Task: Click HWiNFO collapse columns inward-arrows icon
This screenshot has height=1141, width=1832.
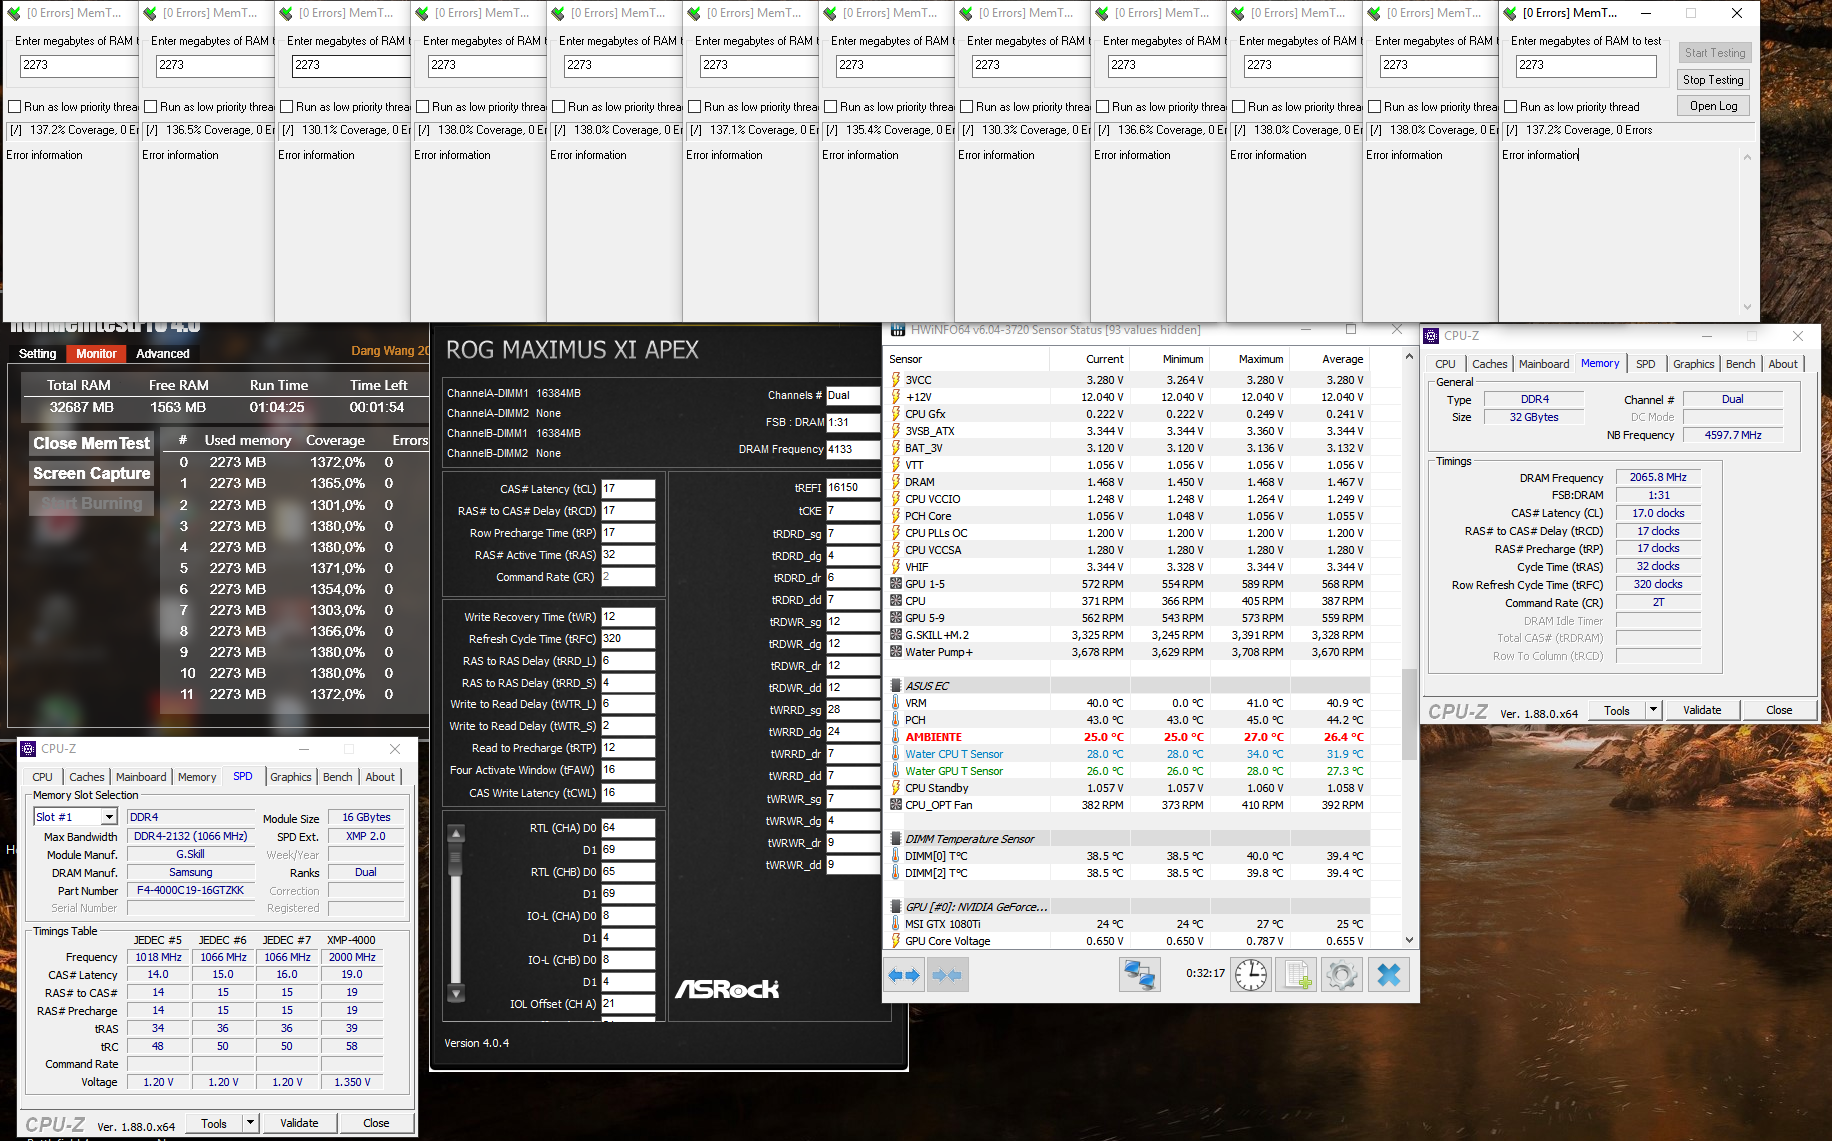Action: click(946, 975)
